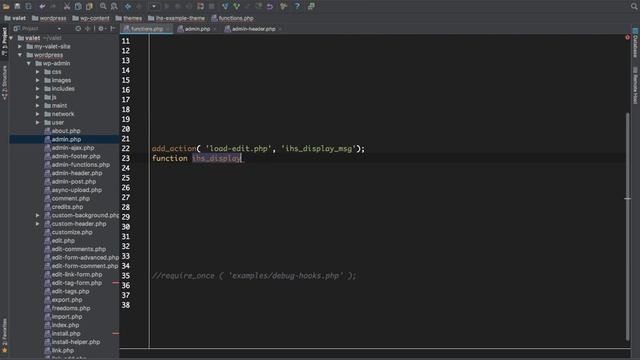
Task: Click Scroll from Source target icon
Action: (78, 29)
